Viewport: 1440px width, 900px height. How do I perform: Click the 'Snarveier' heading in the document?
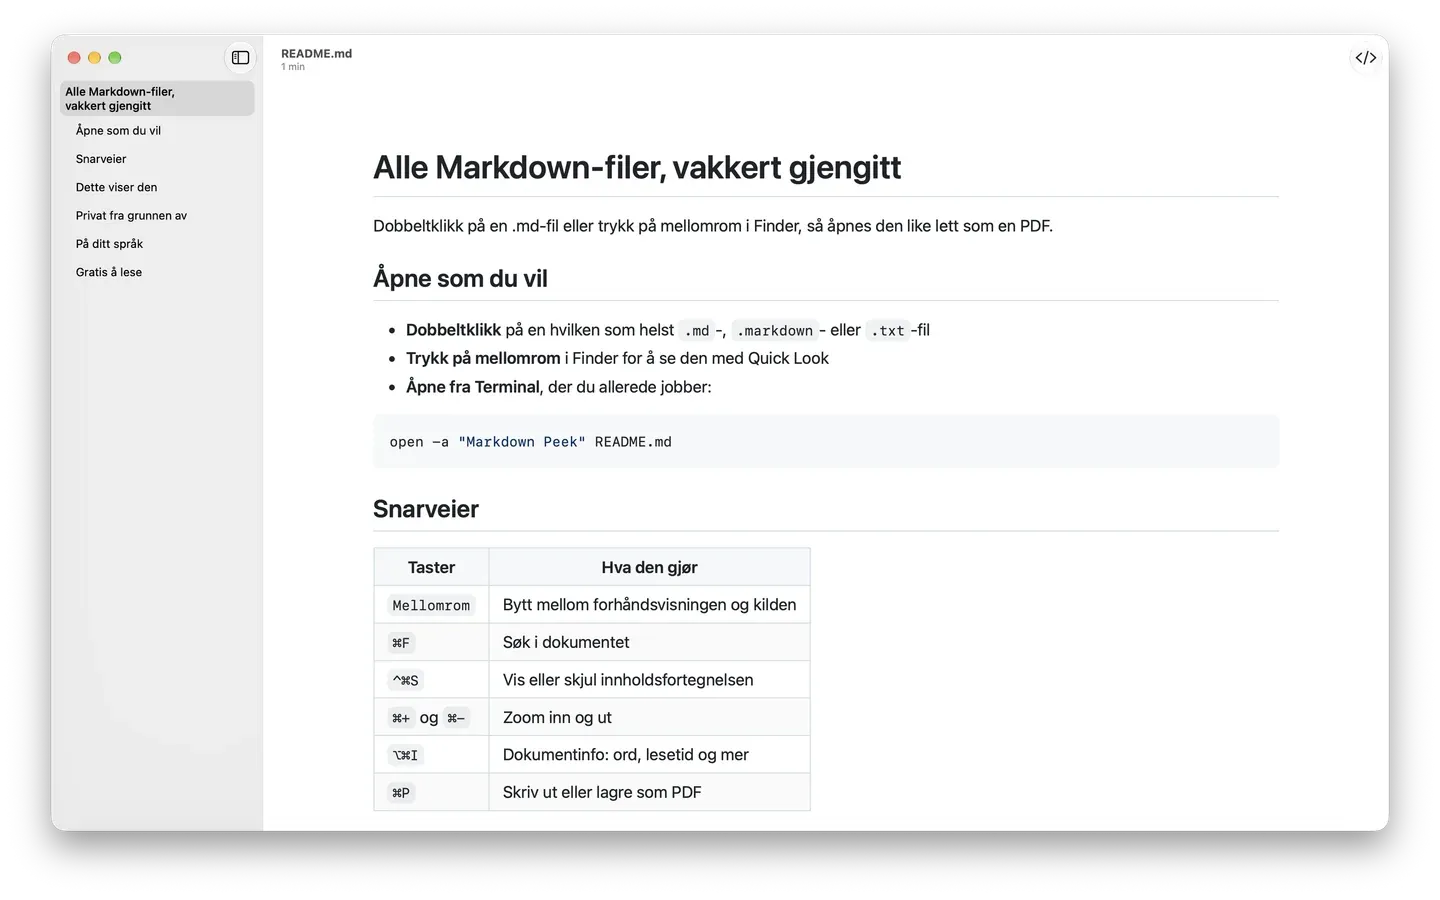[x=426, y=509]
